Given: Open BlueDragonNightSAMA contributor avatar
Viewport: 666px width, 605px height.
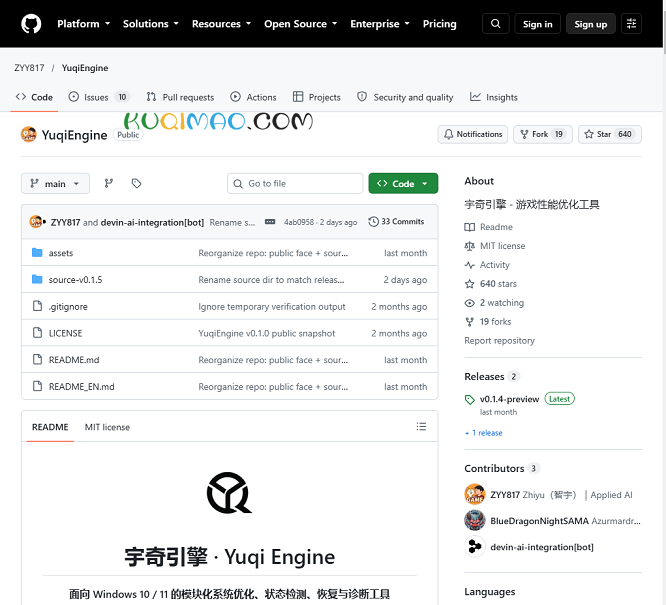Looking at the screenshot, I should point(474,520).
